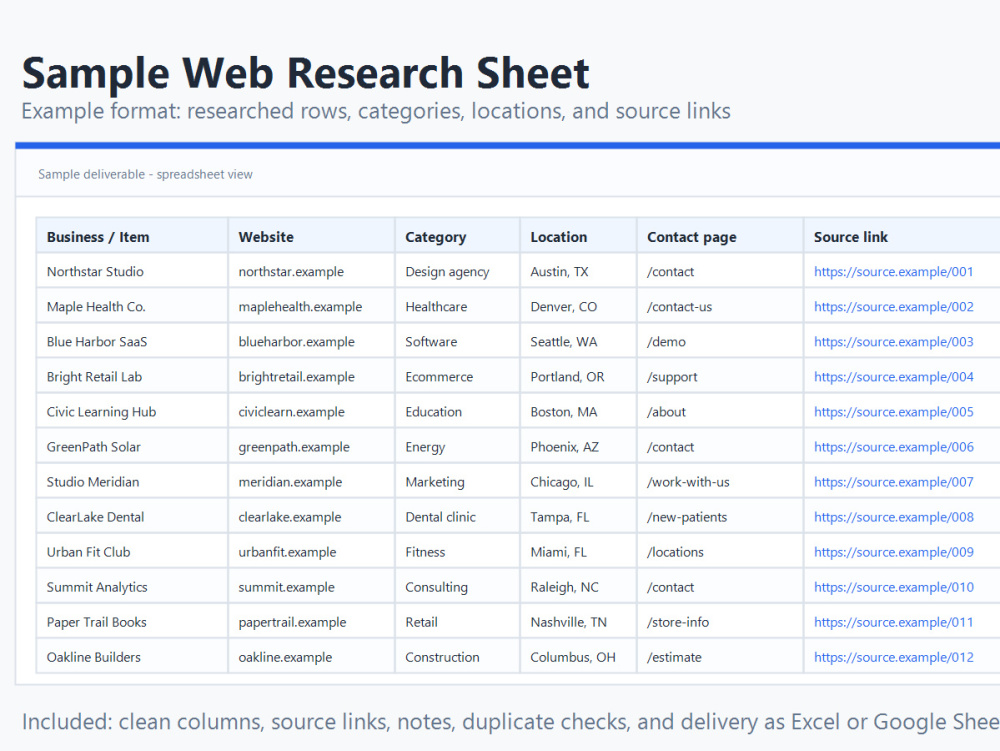Click the brightretail.example website cell
The height and width of the screenshot is (751, 1000).
(311, 377)
